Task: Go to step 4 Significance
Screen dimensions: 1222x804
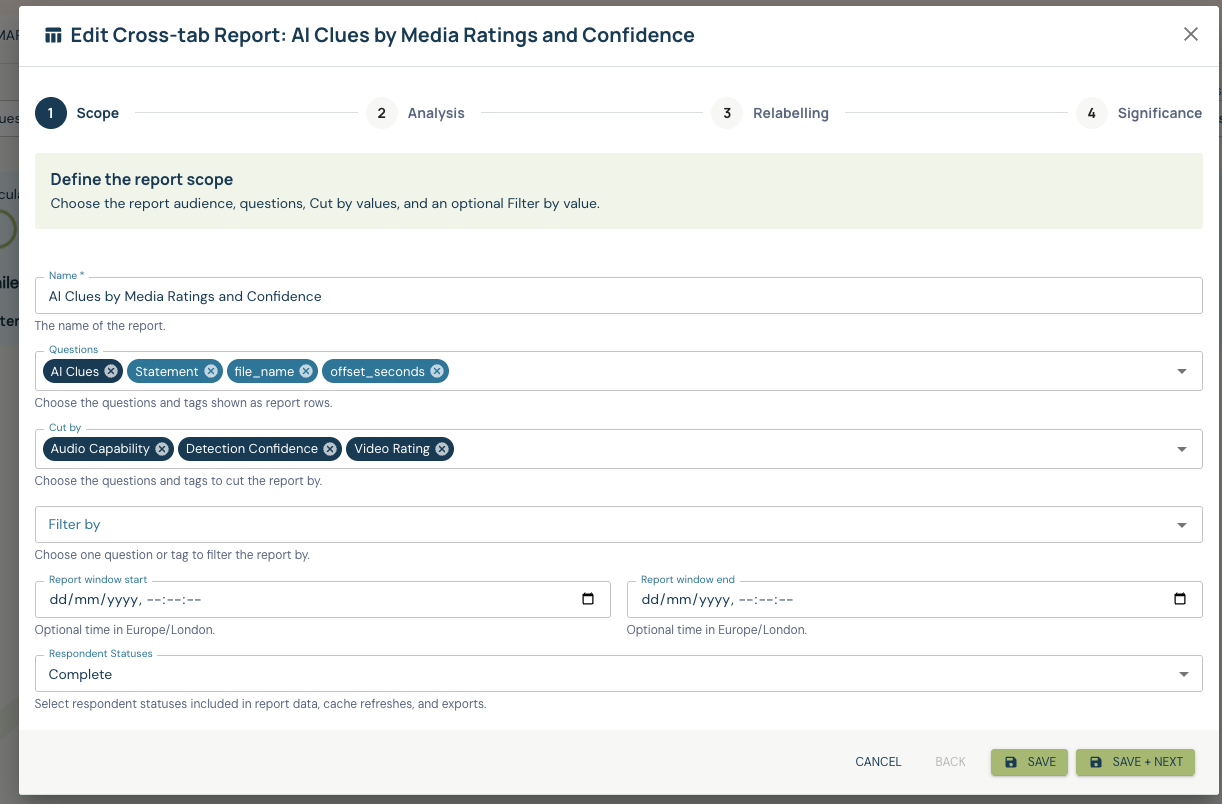Action: tap(1139, 113)
